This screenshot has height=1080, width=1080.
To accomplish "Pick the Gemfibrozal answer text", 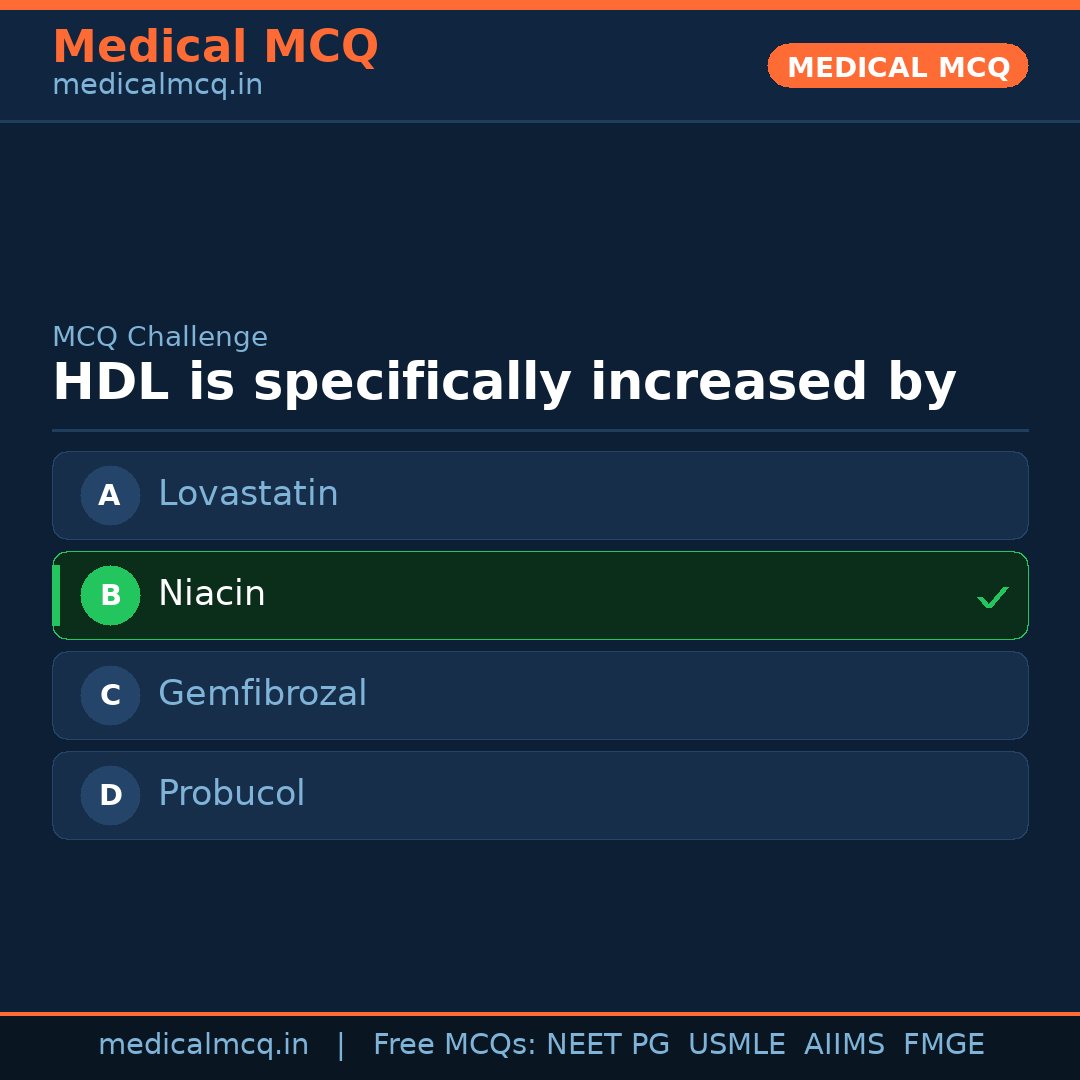I will point(262,694).
